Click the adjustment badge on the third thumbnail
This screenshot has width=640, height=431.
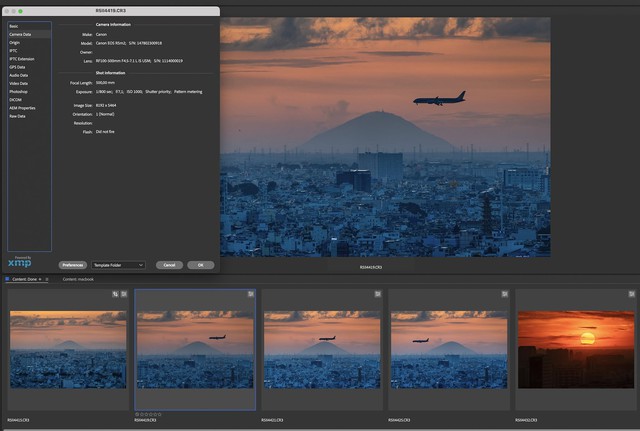(377, 294)
